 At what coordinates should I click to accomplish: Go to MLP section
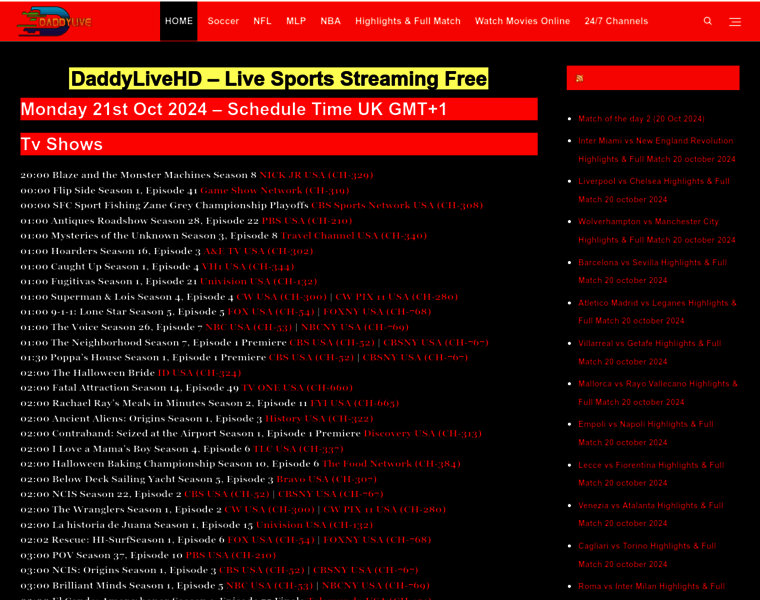pos(296,21)
